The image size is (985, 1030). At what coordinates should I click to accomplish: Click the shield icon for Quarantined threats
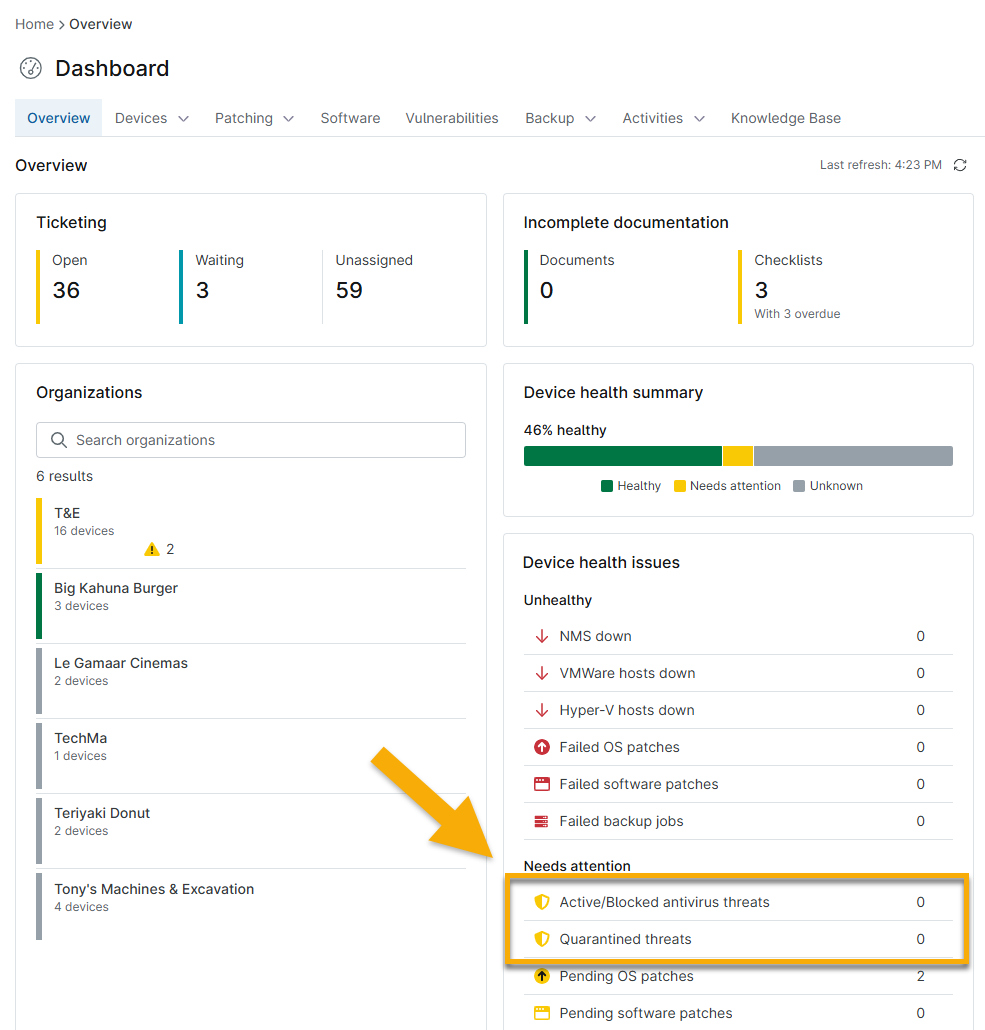(x=541, y=939)
